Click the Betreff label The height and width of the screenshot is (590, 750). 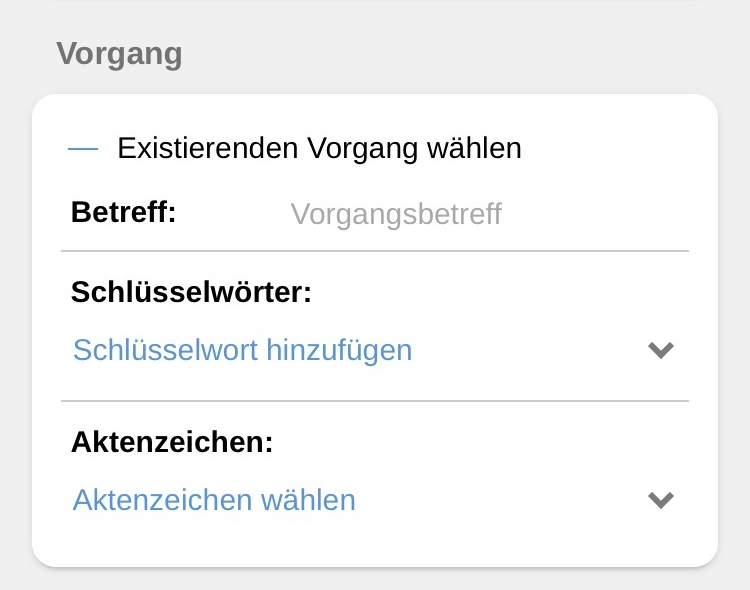123,212
